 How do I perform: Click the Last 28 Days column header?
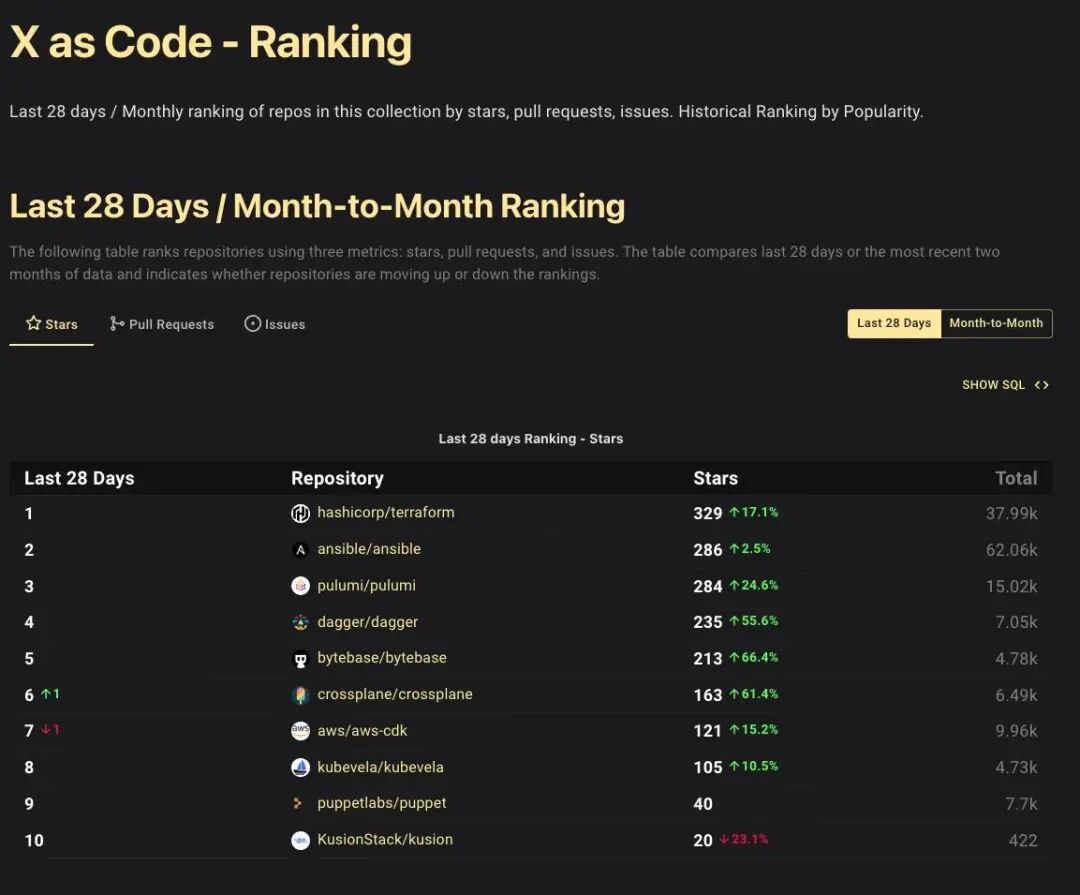pos(79,478)
